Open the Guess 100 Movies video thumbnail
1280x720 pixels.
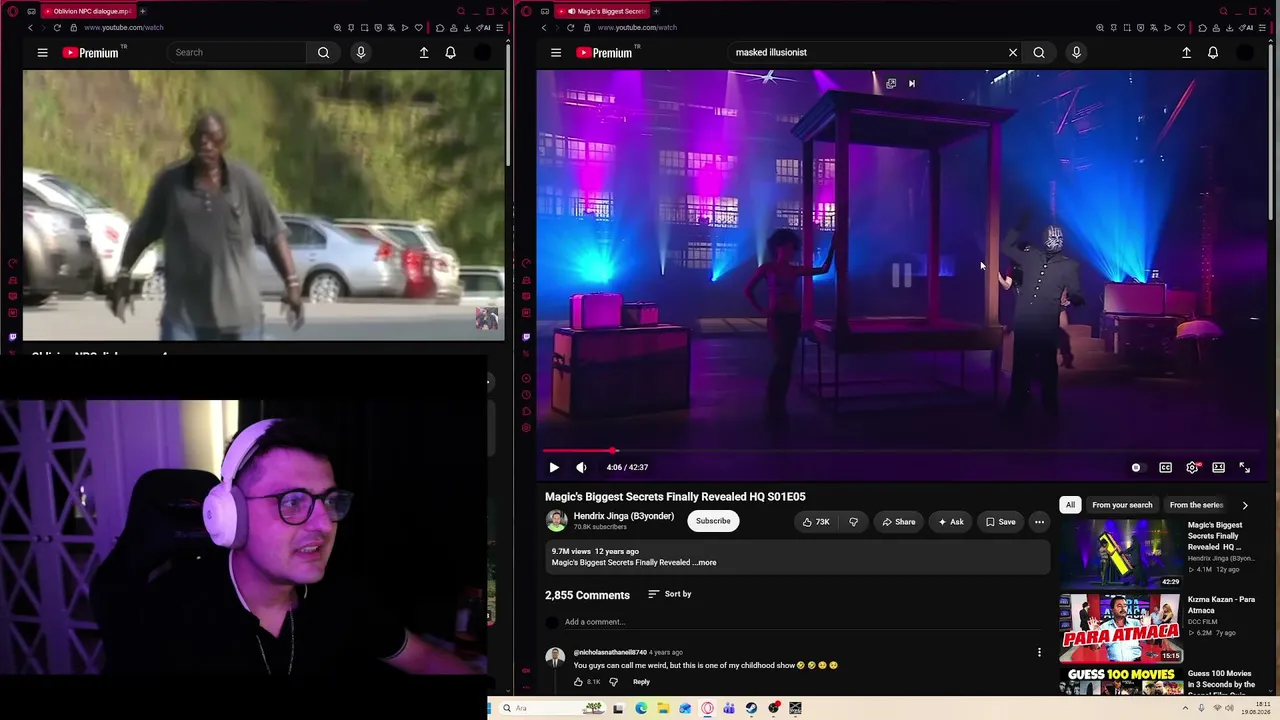tap(1120, 682)
